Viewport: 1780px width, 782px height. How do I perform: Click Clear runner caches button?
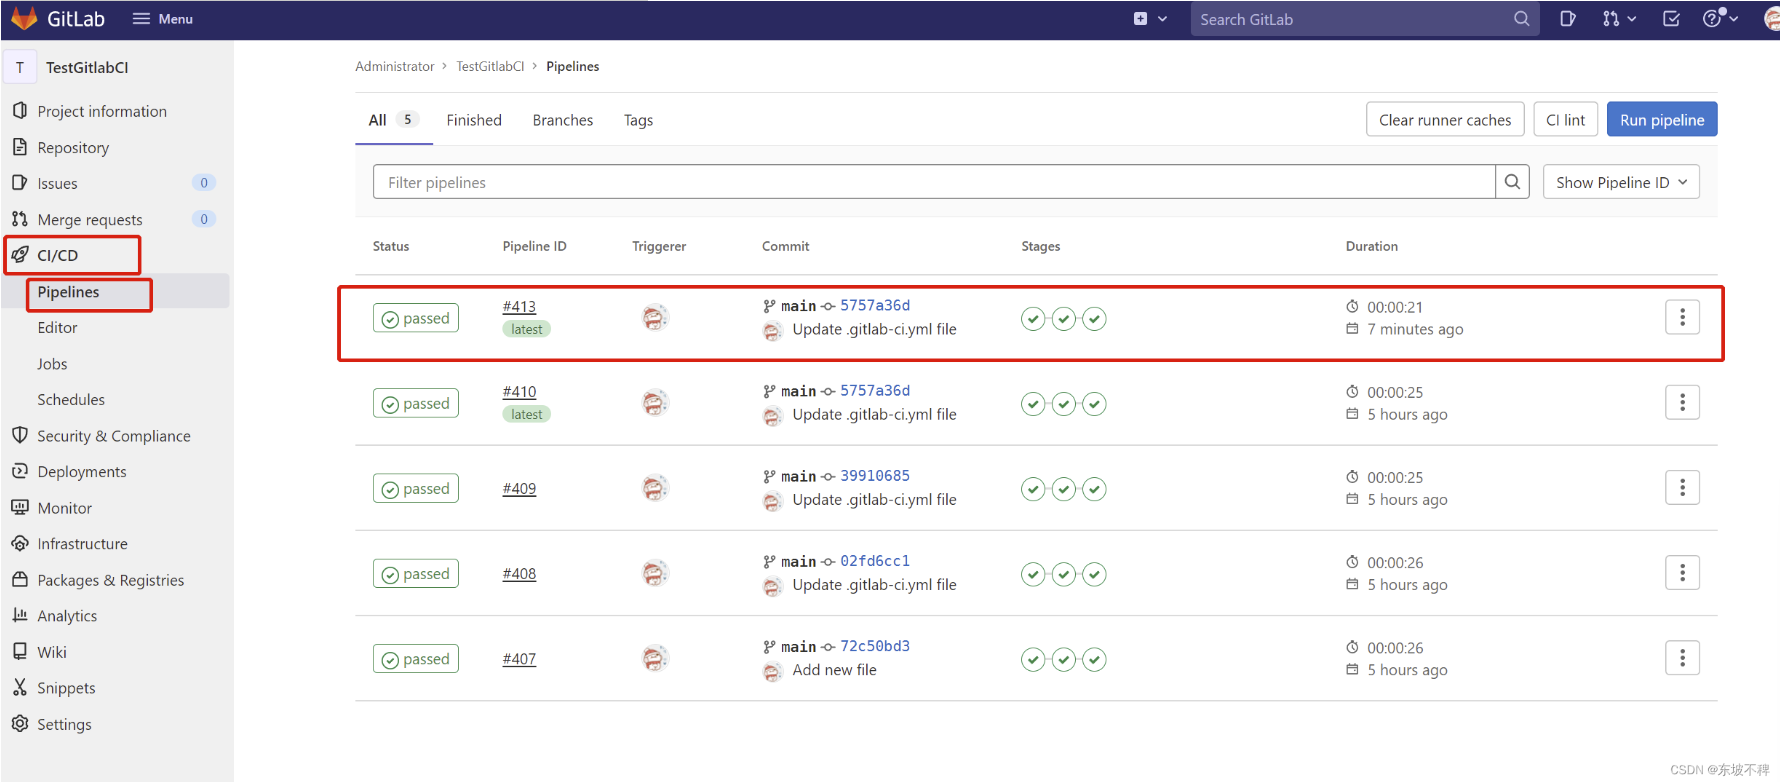pyautogui.click(x=1445, y=120)
